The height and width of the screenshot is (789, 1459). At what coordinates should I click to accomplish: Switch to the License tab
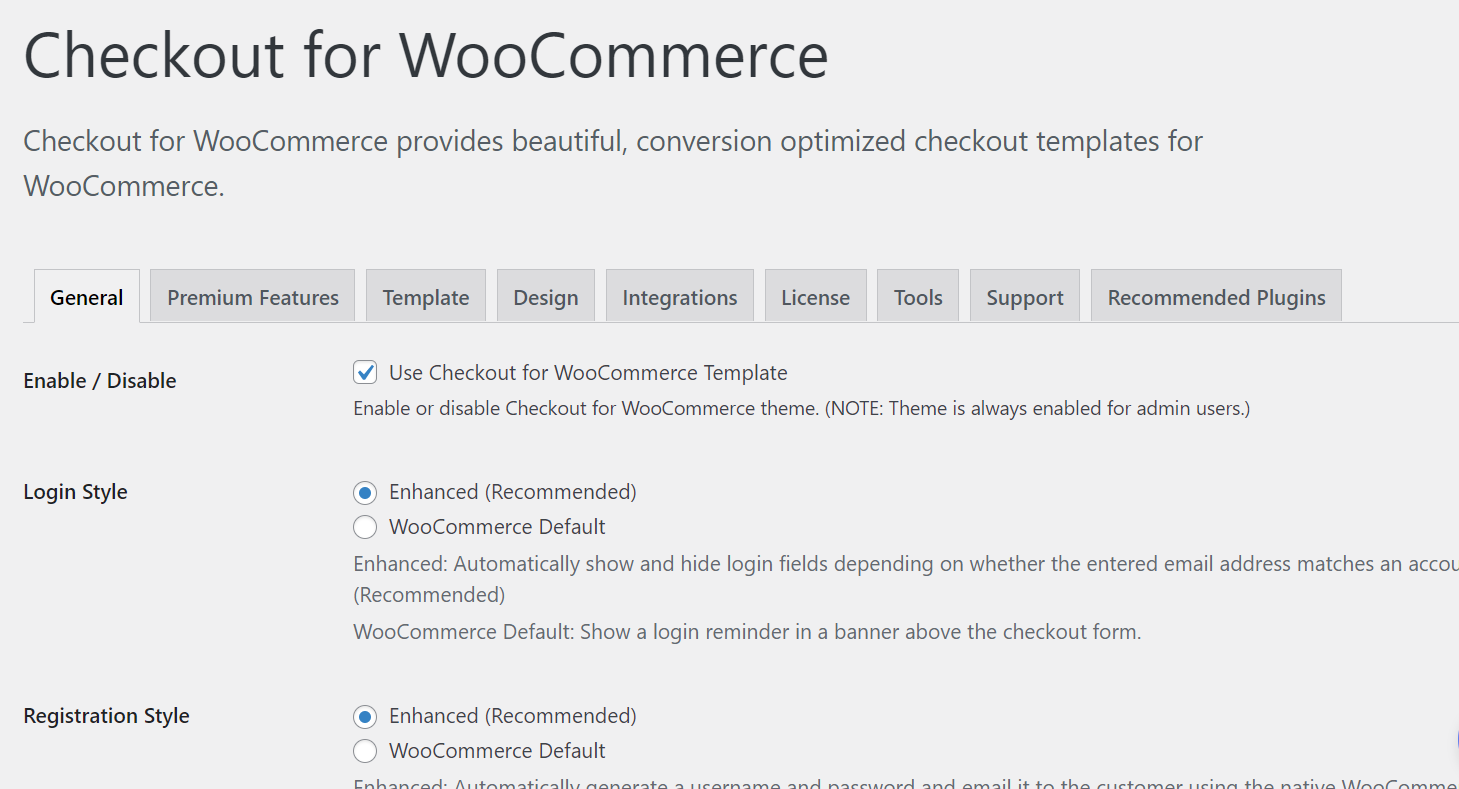pos(816,297)
